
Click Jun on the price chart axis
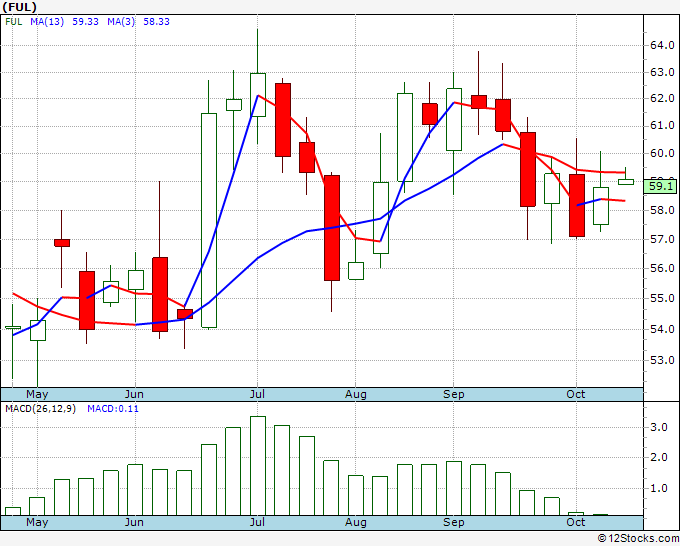[x=134, y=394]
